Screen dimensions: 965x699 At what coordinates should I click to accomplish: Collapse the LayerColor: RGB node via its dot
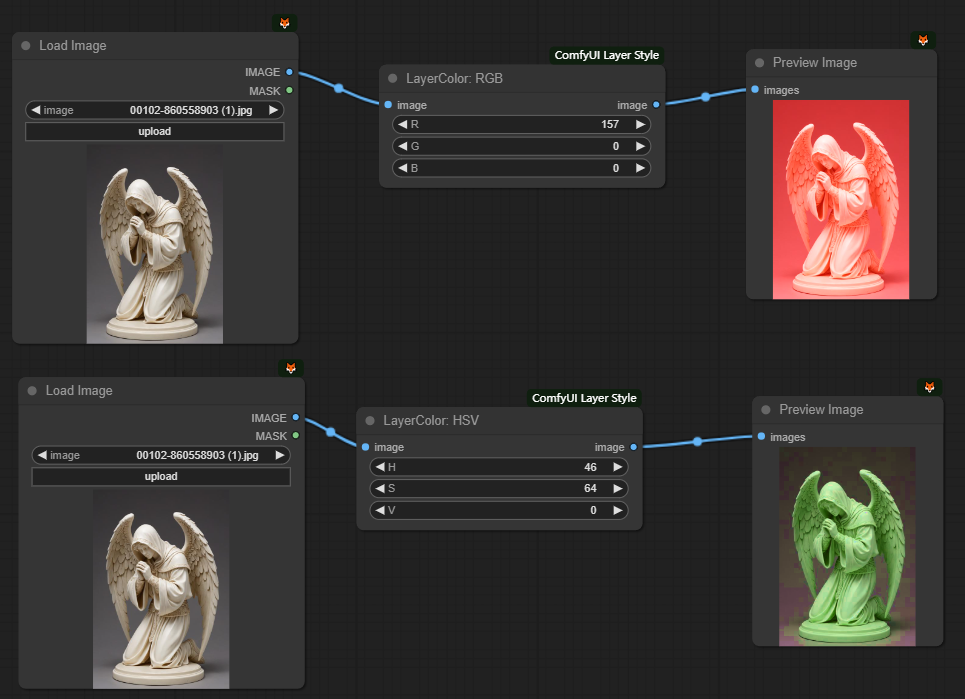(x=393, y=78)
